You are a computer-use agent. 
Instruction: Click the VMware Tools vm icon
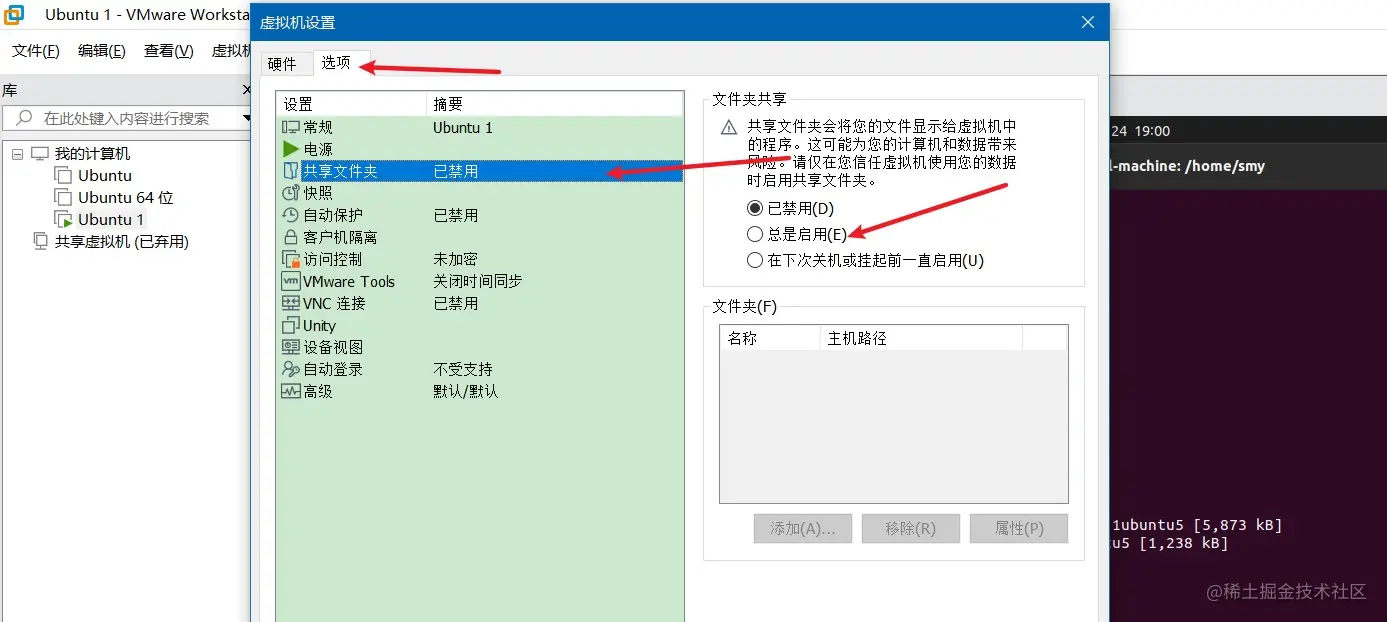[291, 281]
